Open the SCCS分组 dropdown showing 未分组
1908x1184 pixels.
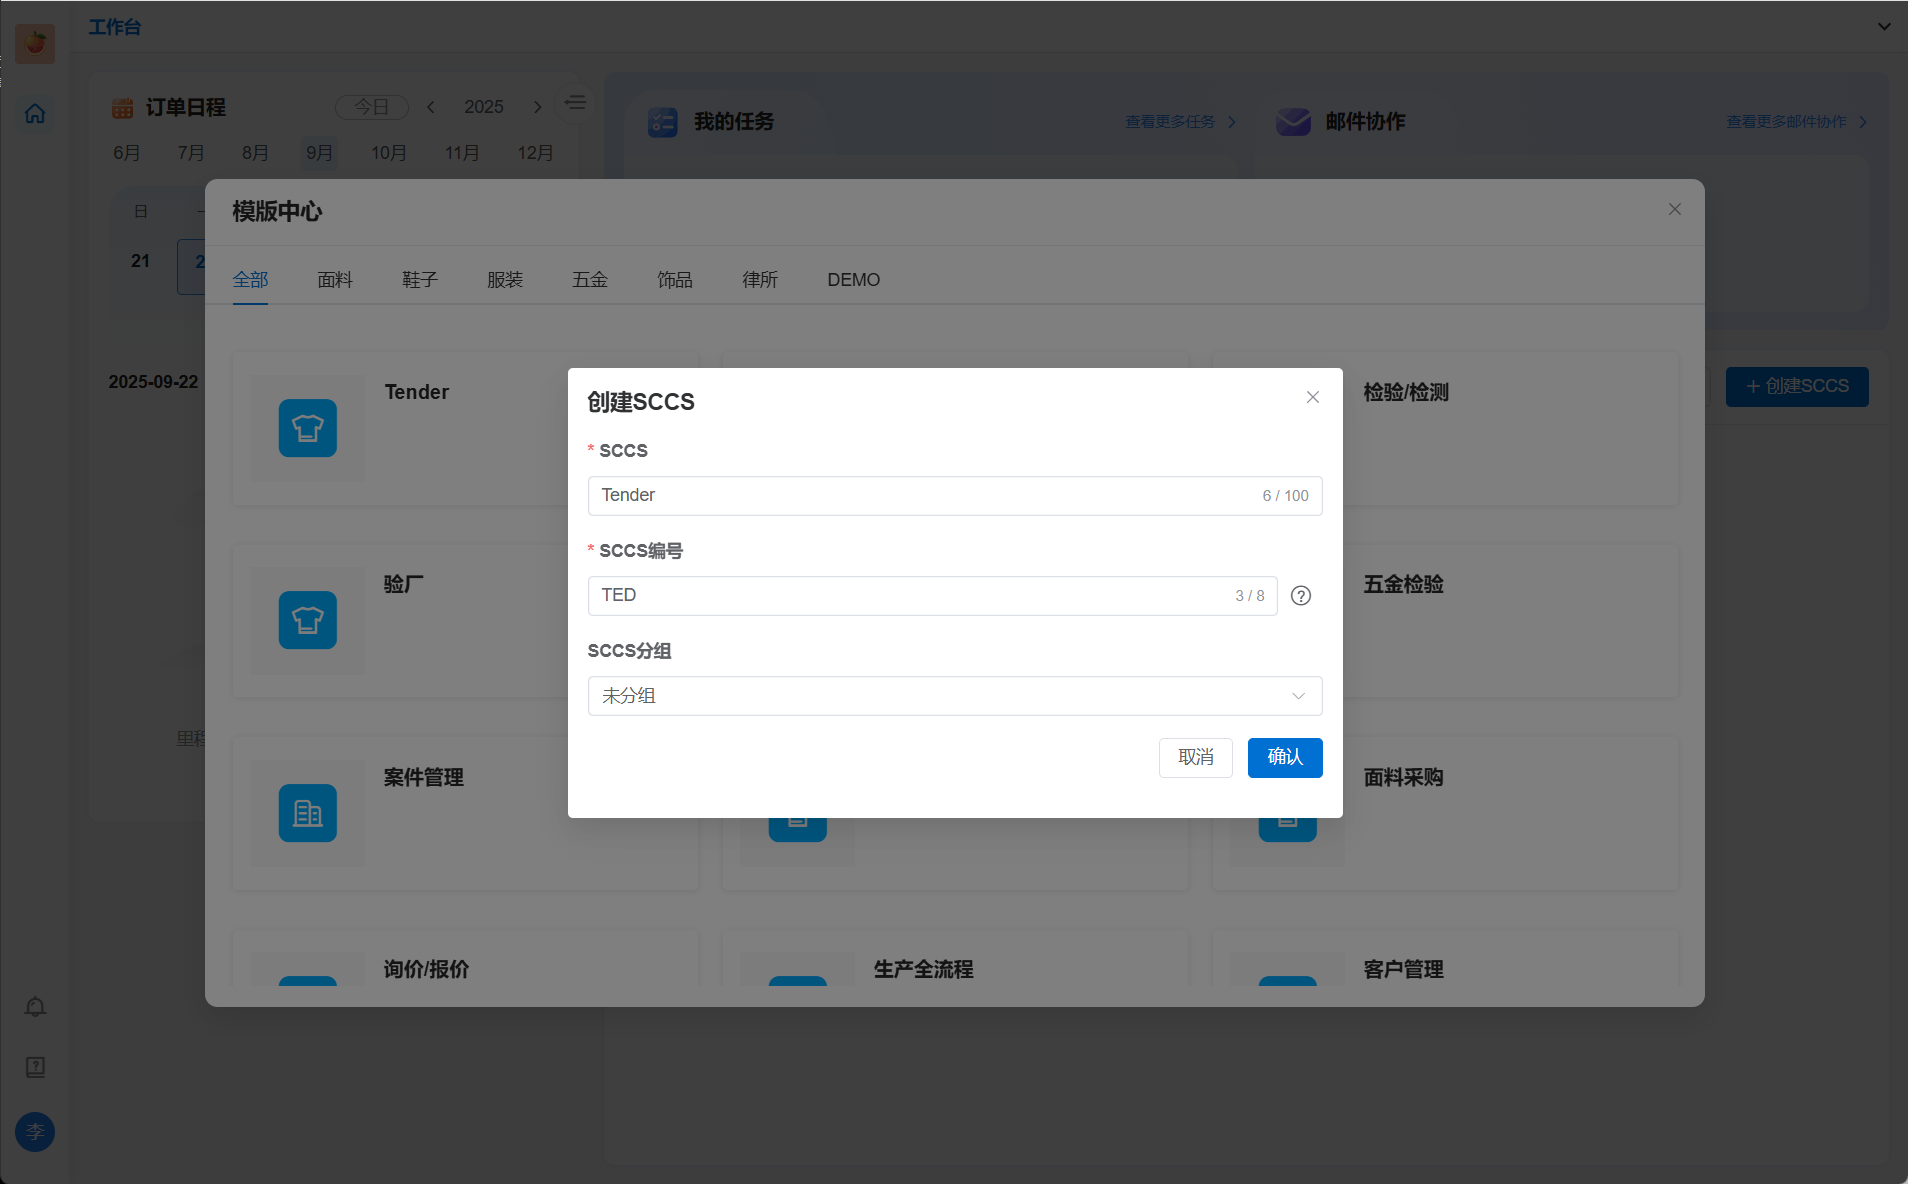pos(954,696)
